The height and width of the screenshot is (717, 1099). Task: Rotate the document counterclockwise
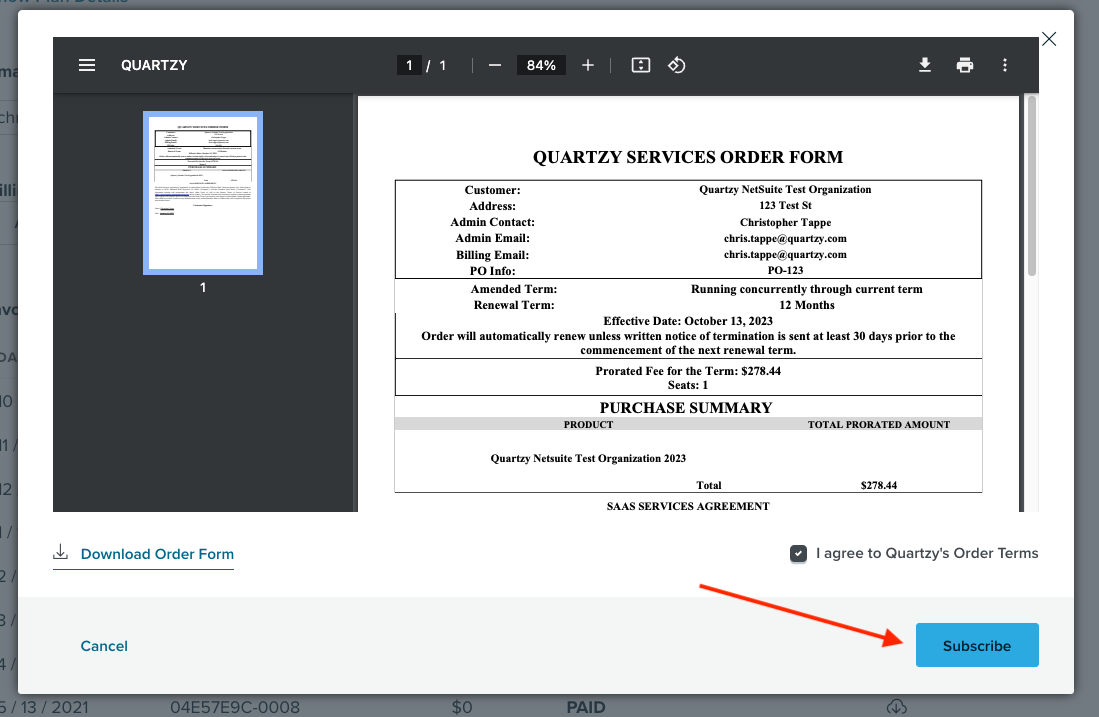coord(676,65)
